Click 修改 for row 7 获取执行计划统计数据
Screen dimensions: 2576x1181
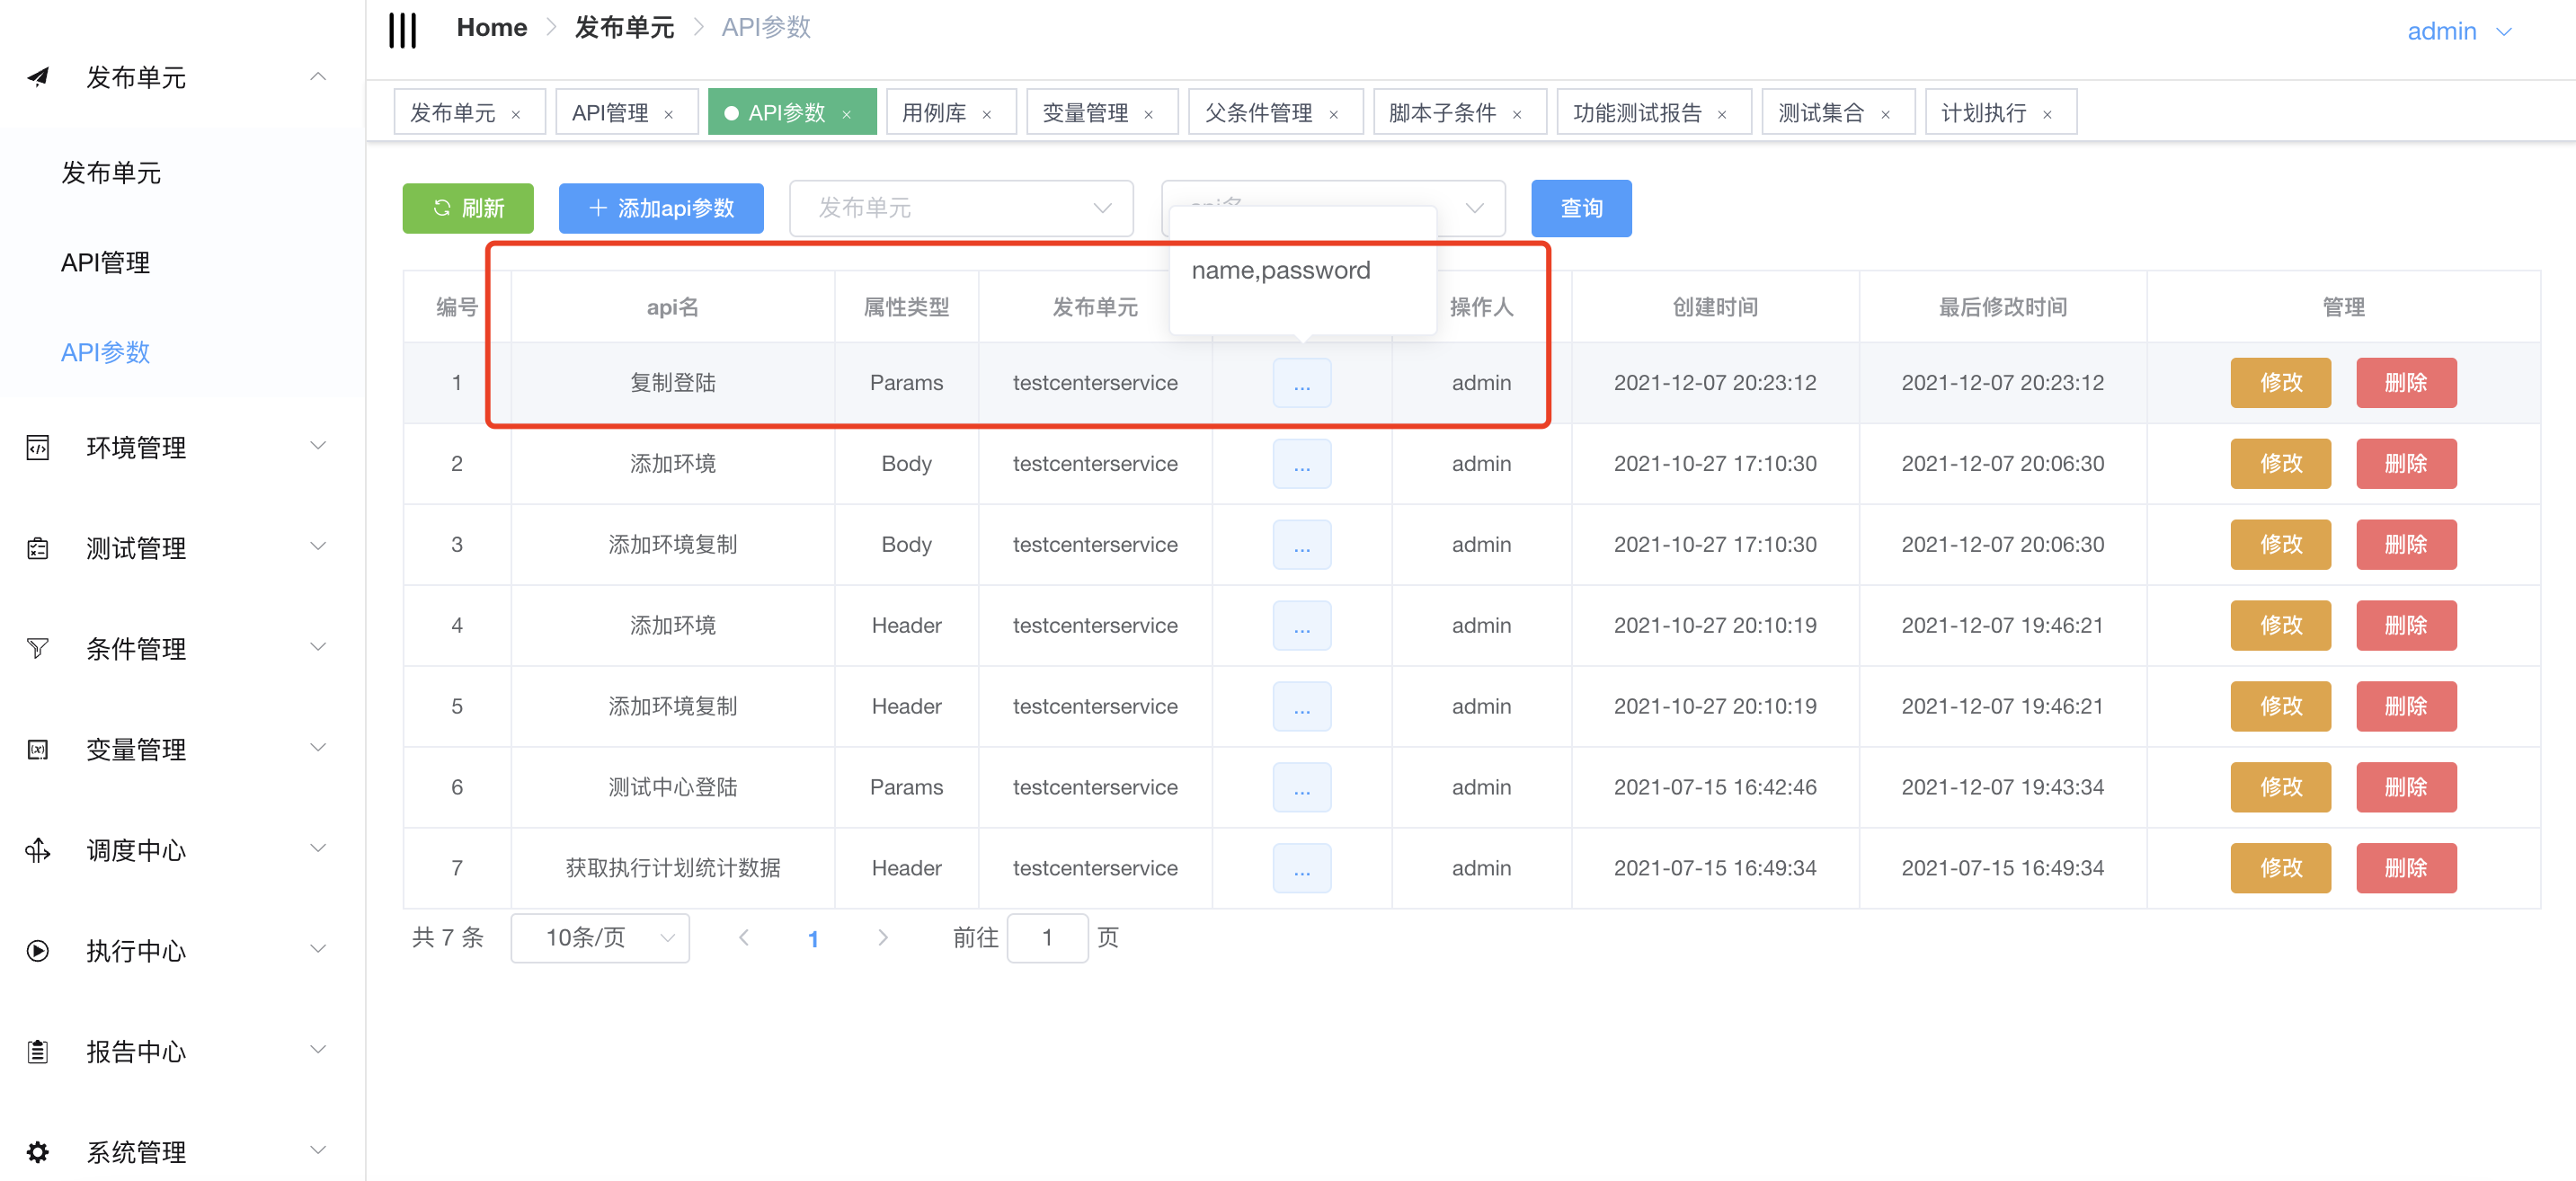pyautogui.click(x=2281, y=868)
